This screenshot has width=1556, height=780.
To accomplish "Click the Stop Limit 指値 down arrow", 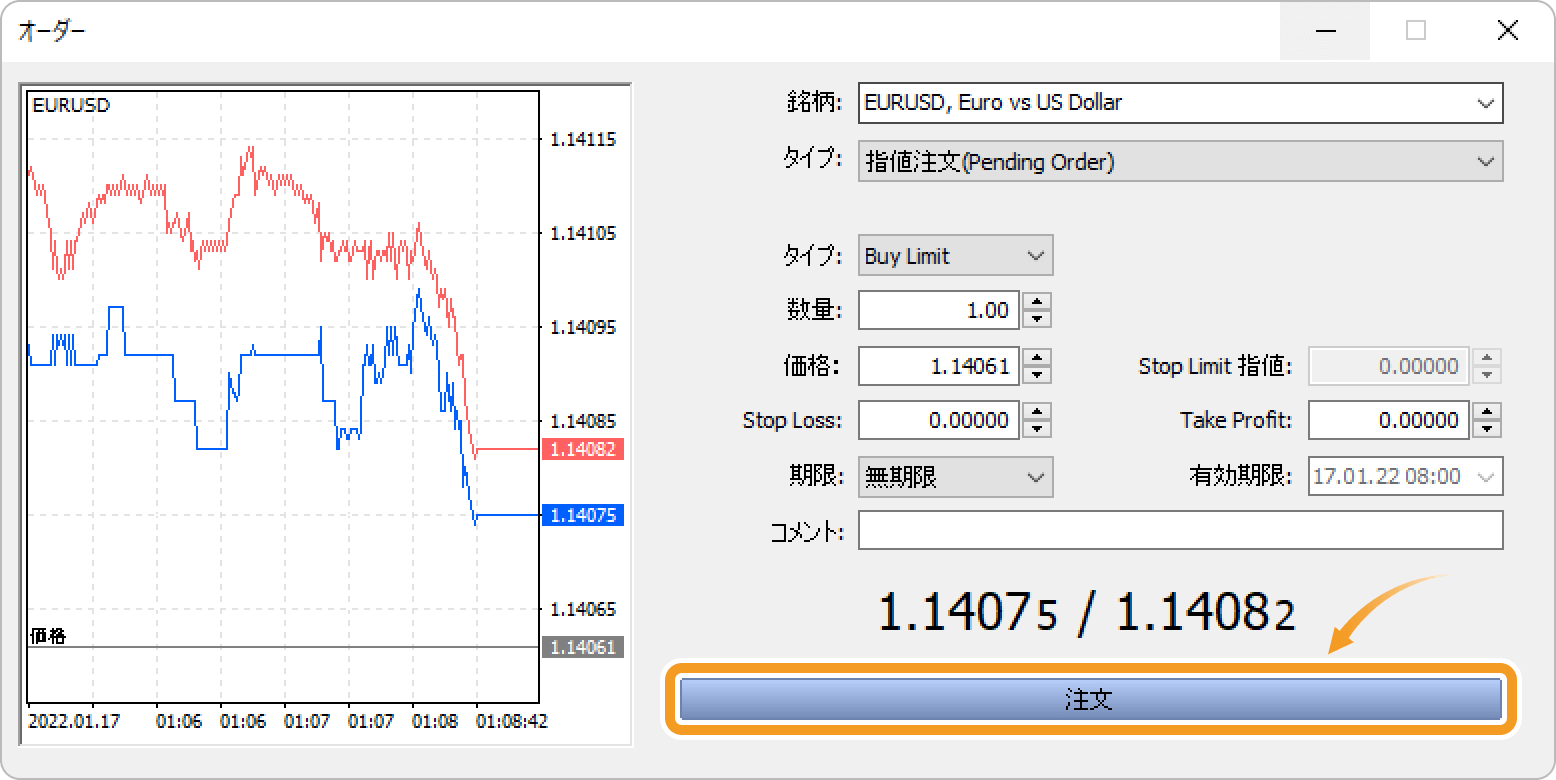I will 1488,375.
